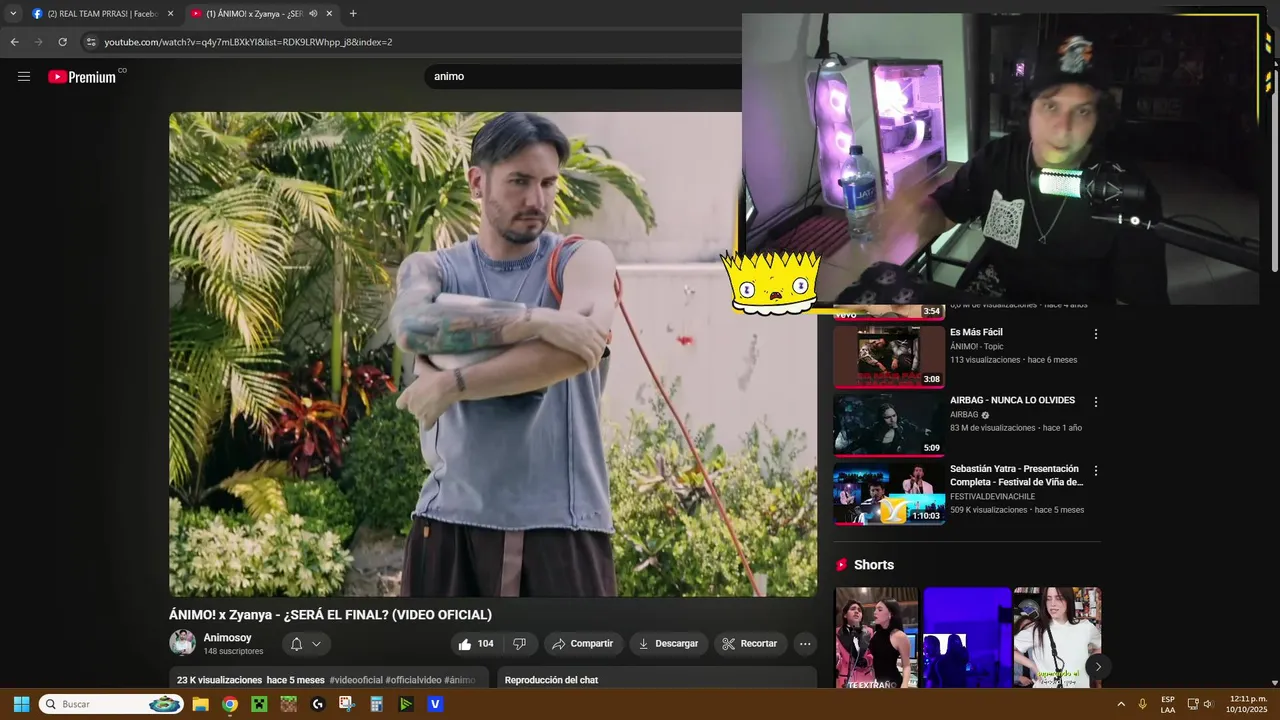The image size is (1280, 720).
Task: Open the Animosoy channel name link
Action: 227,638
